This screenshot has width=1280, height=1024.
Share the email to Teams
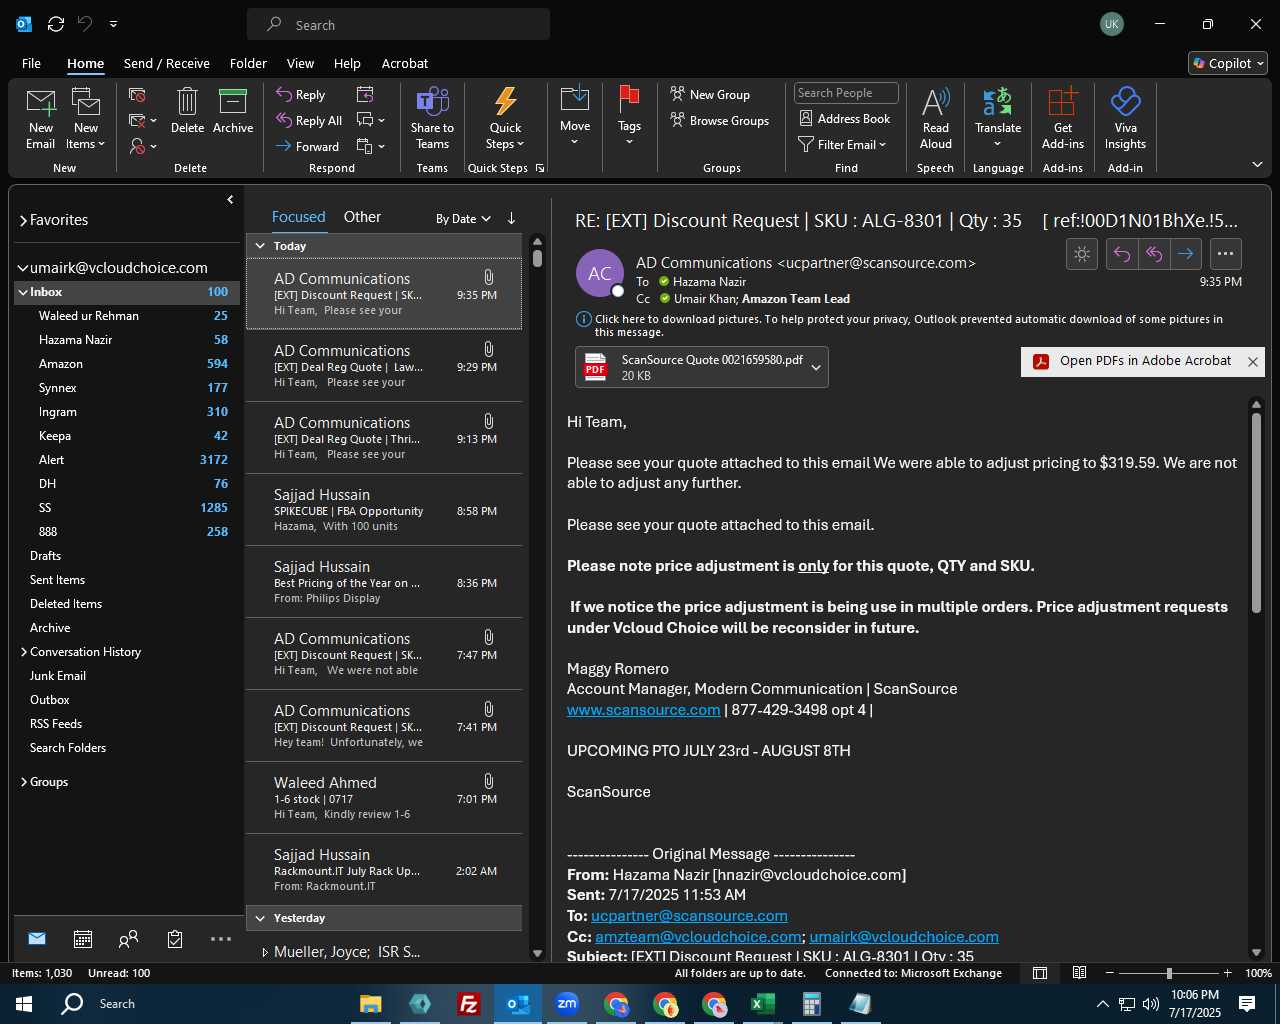(432, 119)
